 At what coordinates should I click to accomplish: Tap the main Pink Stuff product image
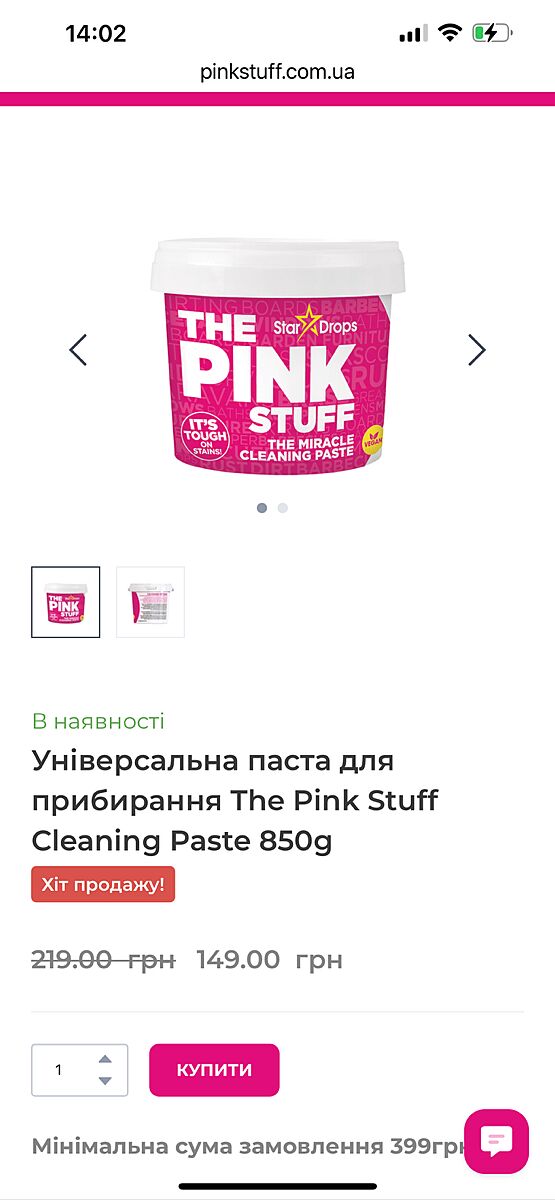(277, 355)
